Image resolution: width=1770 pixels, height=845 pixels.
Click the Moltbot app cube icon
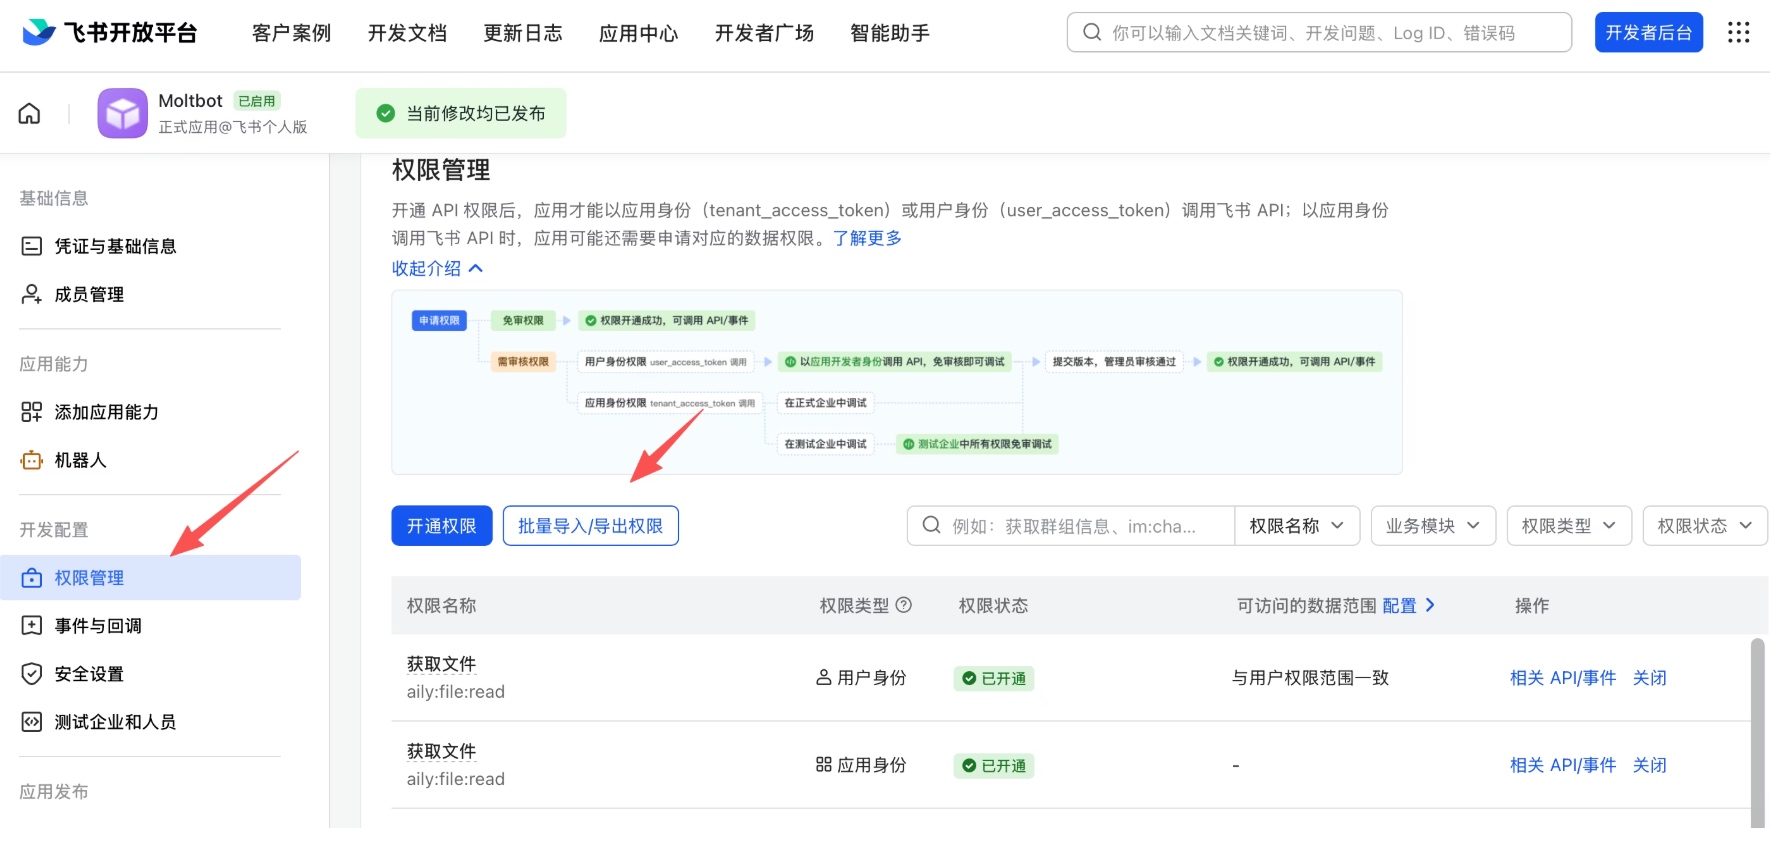click(x=122, y=113)
